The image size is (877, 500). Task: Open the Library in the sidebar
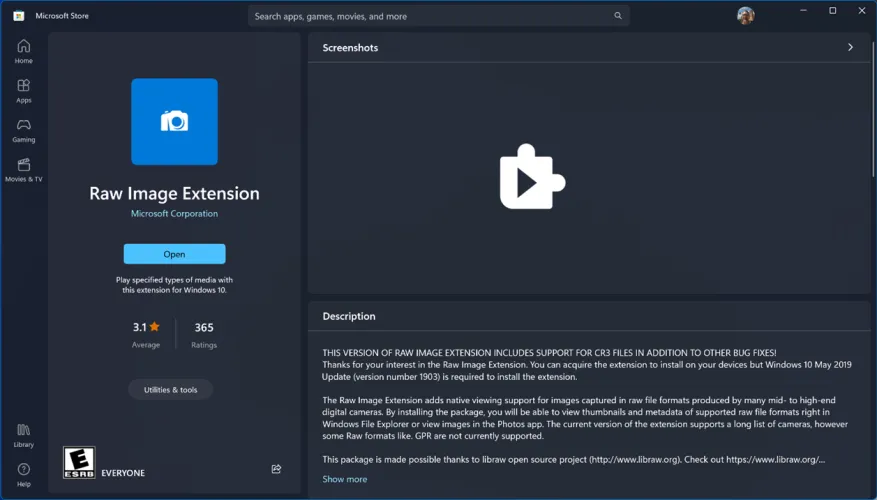click(x=23, y=435)
